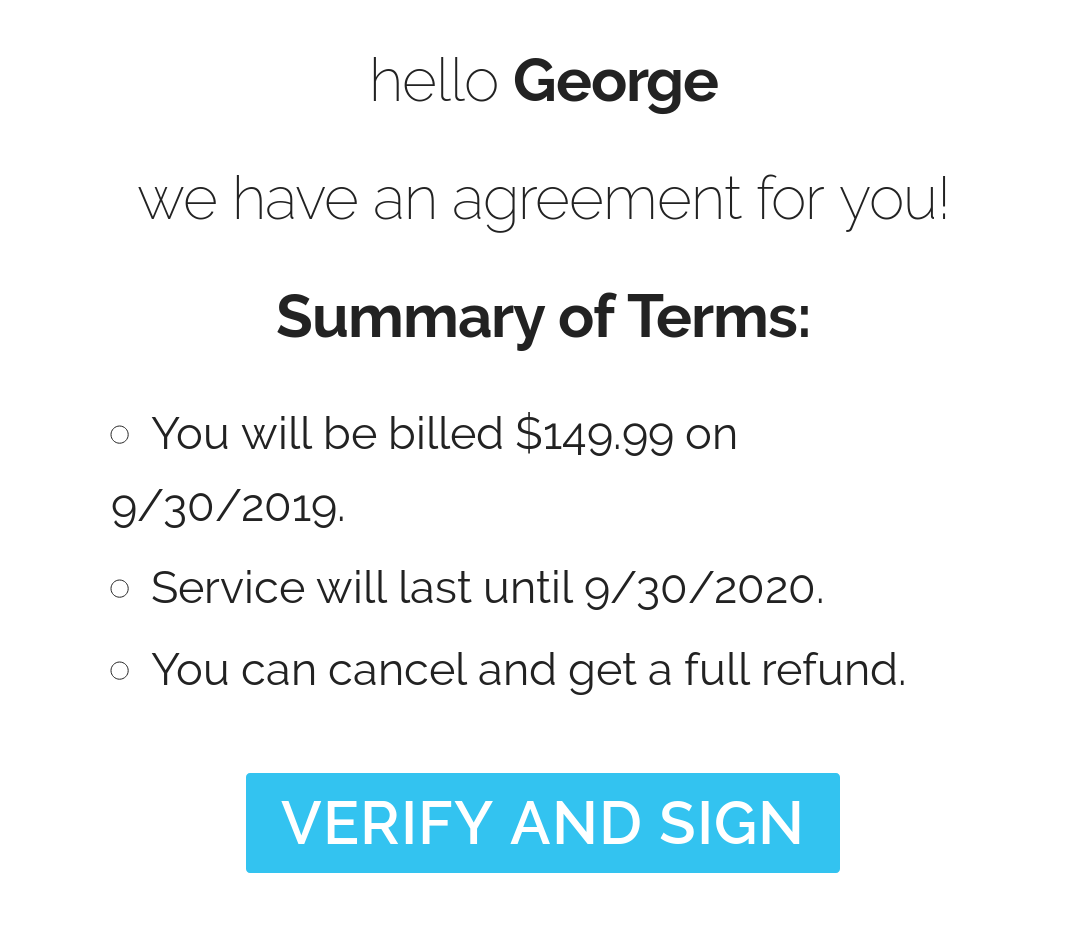Click the word cancel in third term

tap(396, 670)
